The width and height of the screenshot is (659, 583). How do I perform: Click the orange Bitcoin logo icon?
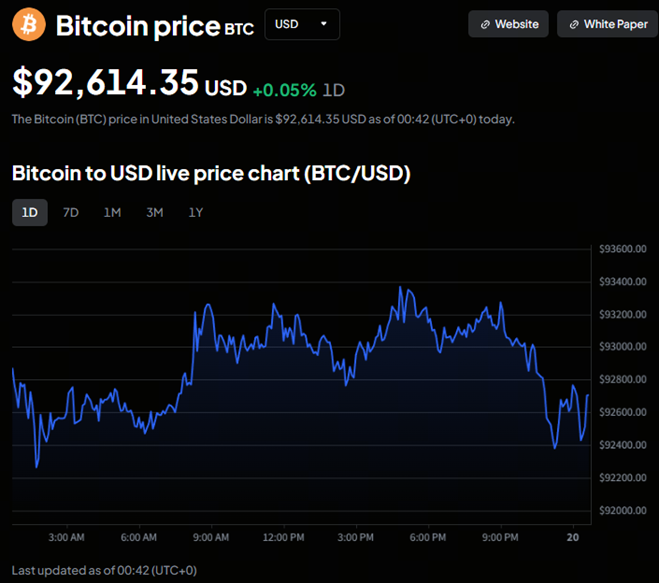click(x=29, y=25)
